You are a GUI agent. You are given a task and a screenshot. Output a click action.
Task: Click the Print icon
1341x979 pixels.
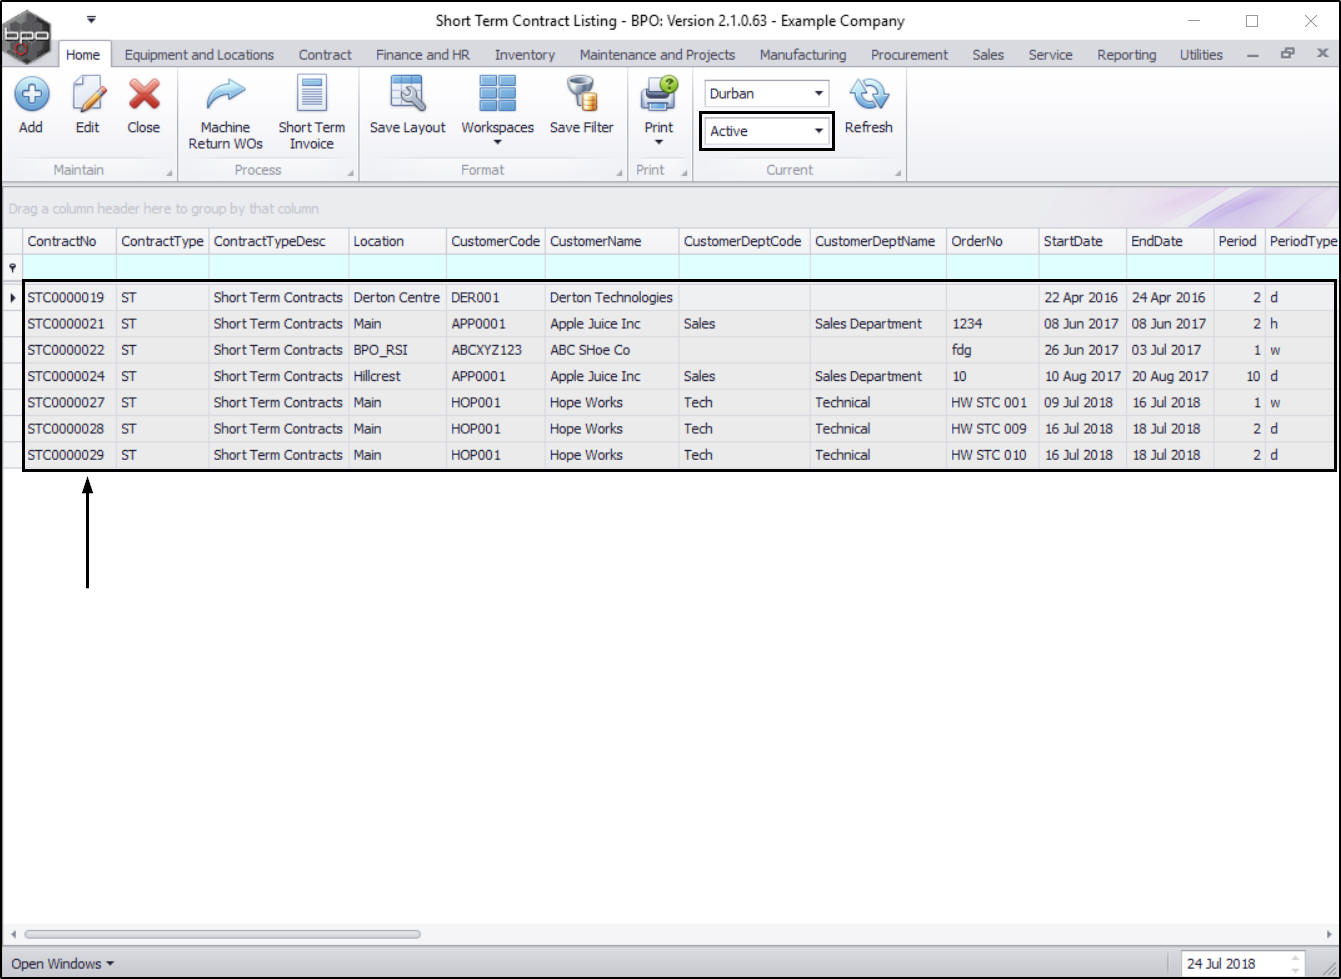659,96
